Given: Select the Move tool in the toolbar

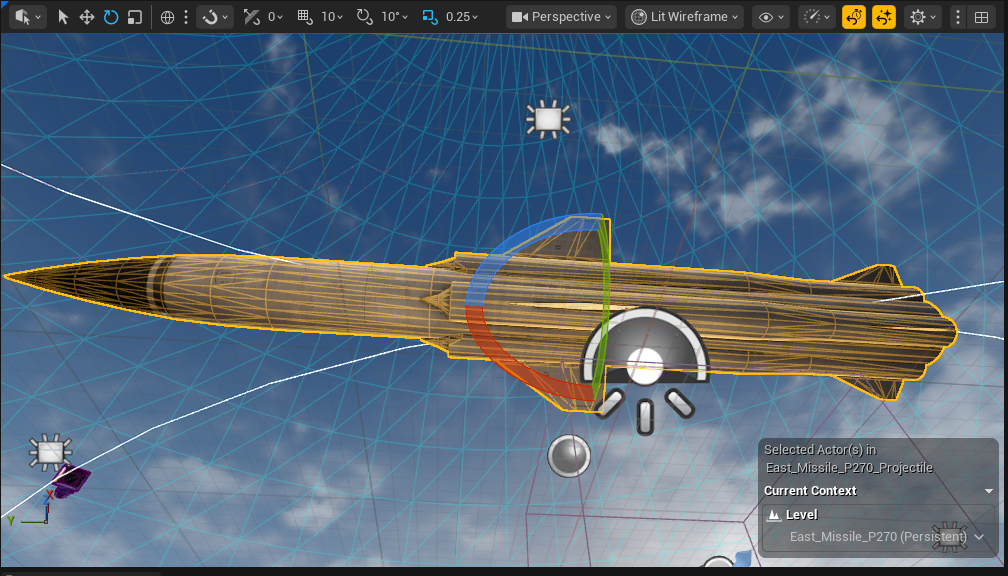Looking at the screenshot, I should coord(85,16).
